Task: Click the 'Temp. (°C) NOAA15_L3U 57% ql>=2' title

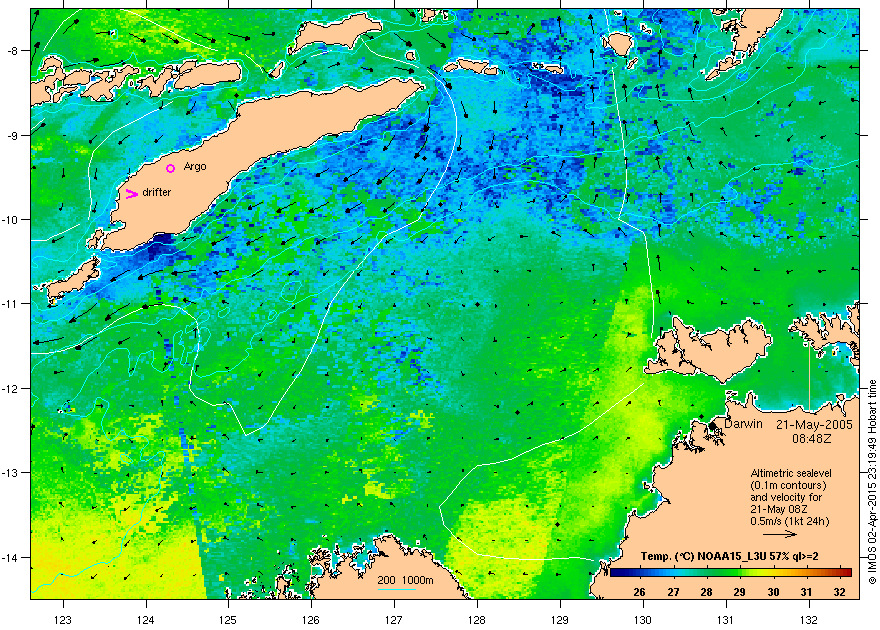Action: [x=729, y=557]
